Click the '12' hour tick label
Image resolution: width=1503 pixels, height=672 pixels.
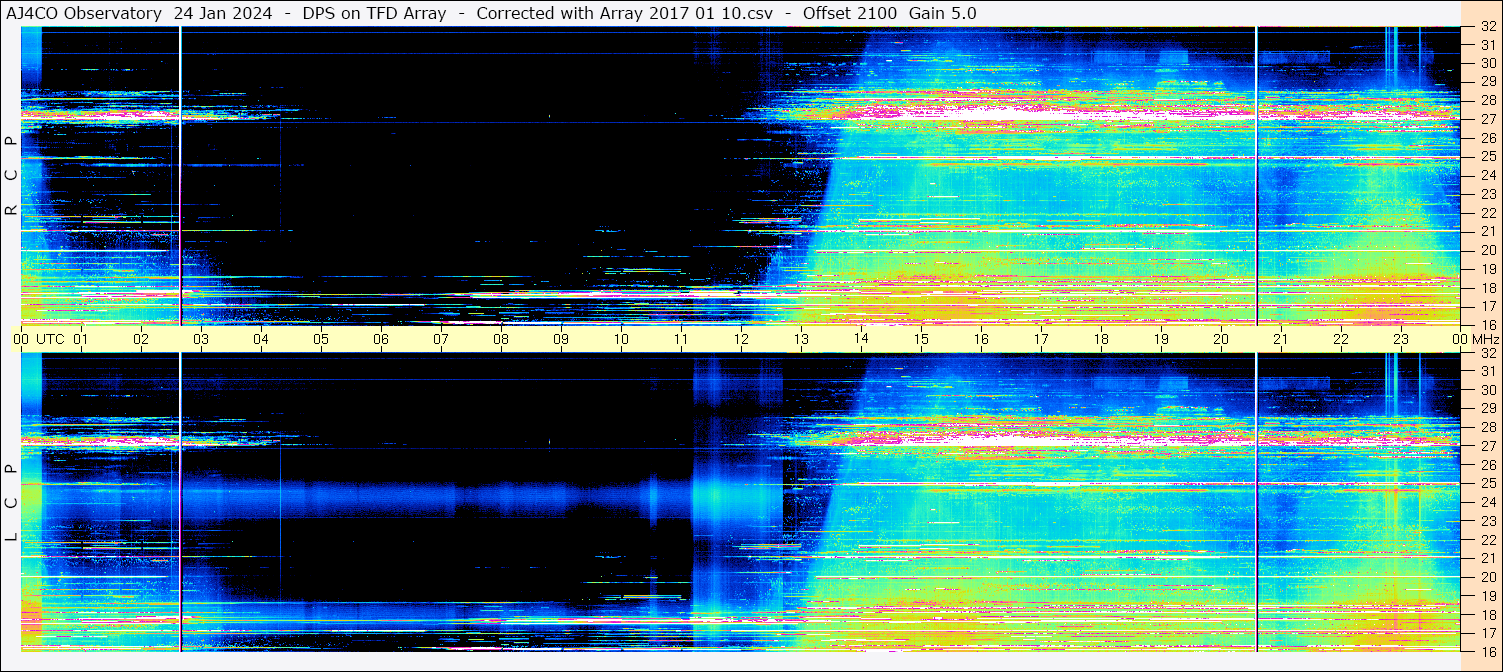point(741,339)
